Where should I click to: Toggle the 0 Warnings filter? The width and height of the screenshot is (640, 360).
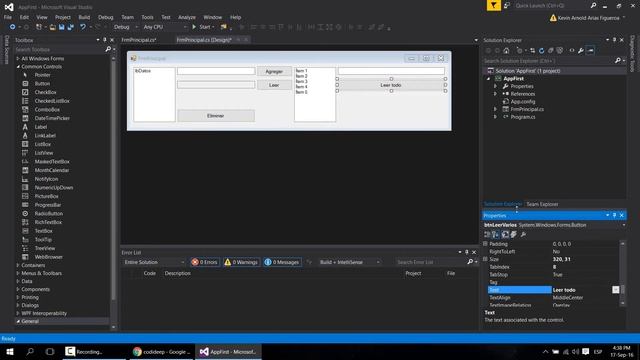241,262
